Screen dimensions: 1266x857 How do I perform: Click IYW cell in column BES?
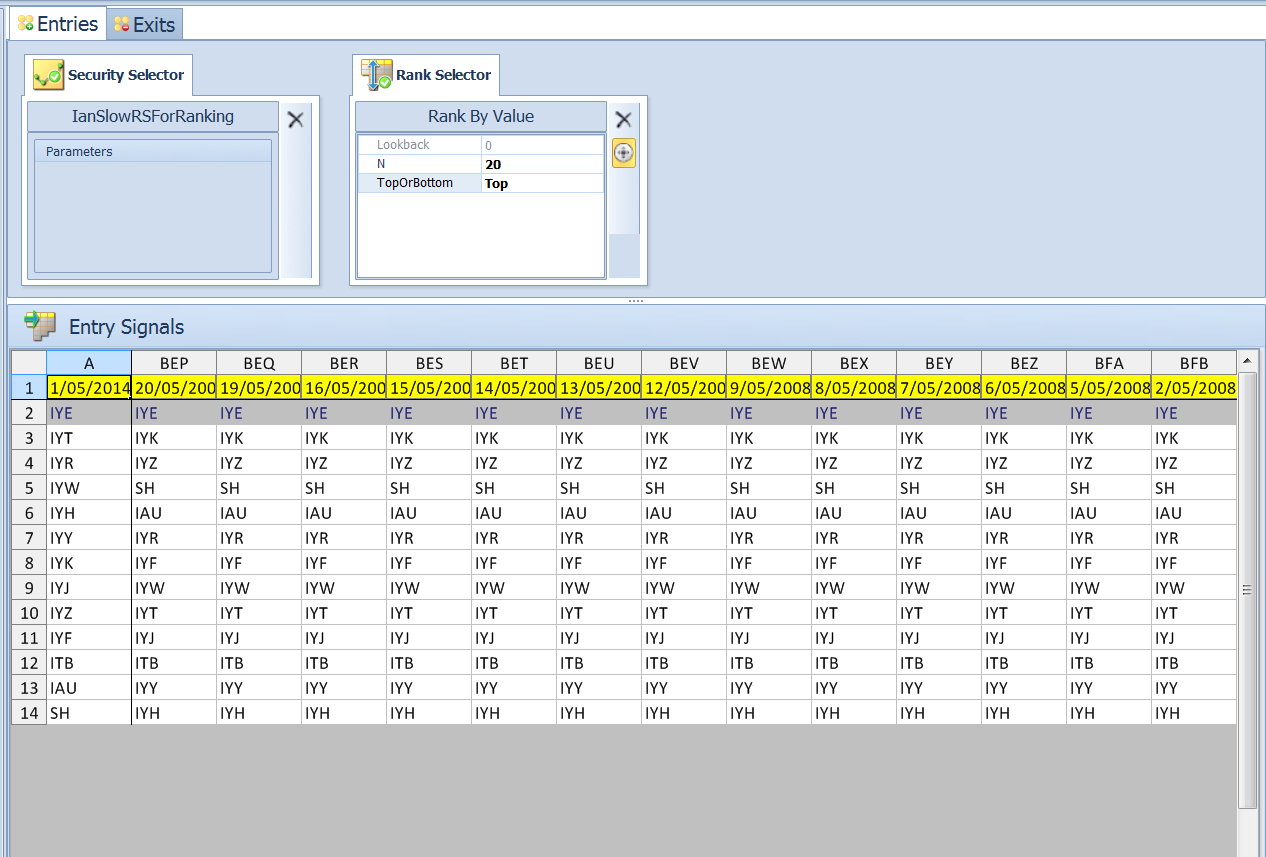click(429, 588)
